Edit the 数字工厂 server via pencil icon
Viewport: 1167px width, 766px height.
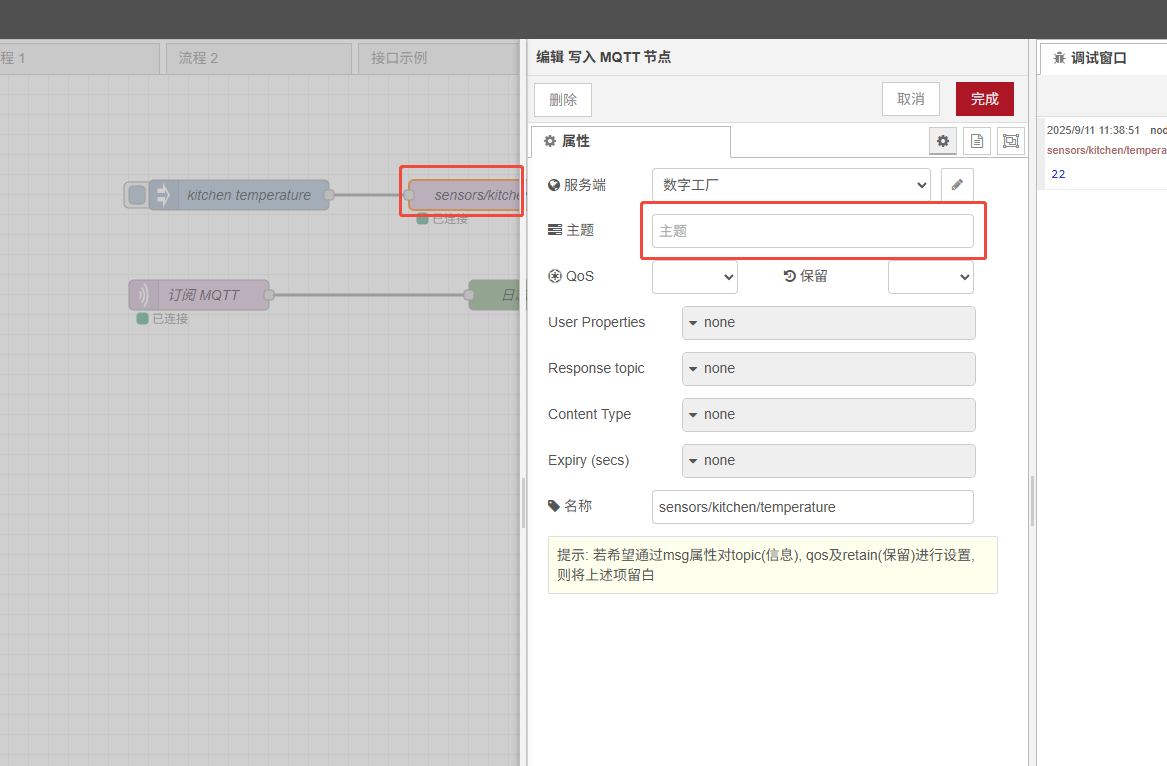coord(956,184)
